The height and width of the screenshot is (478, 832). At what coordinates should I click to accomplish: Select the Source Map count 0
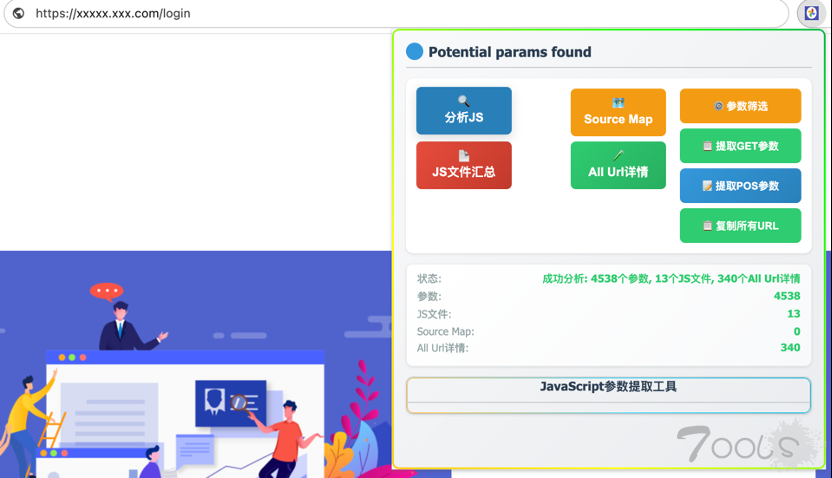pyautogui.click(x=796, y=331)
